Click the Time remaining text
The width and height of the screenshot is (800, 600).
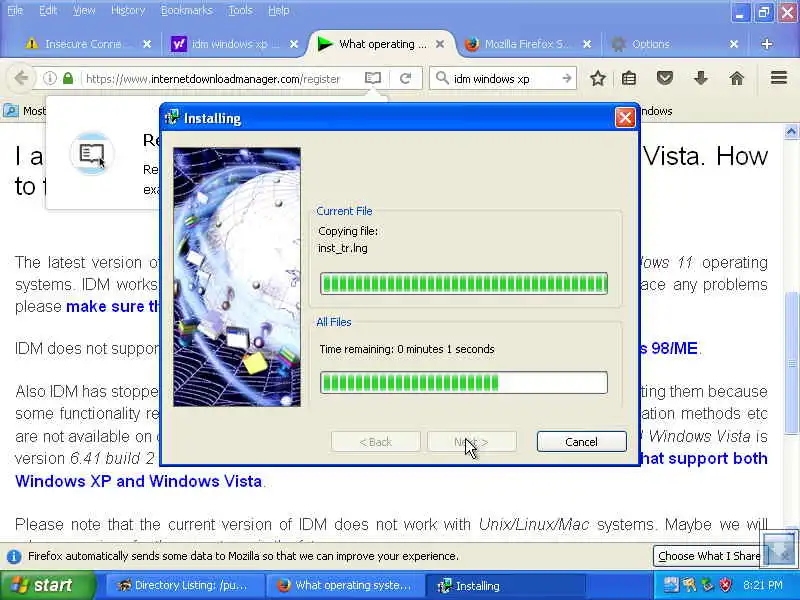[x=407, y=349]
